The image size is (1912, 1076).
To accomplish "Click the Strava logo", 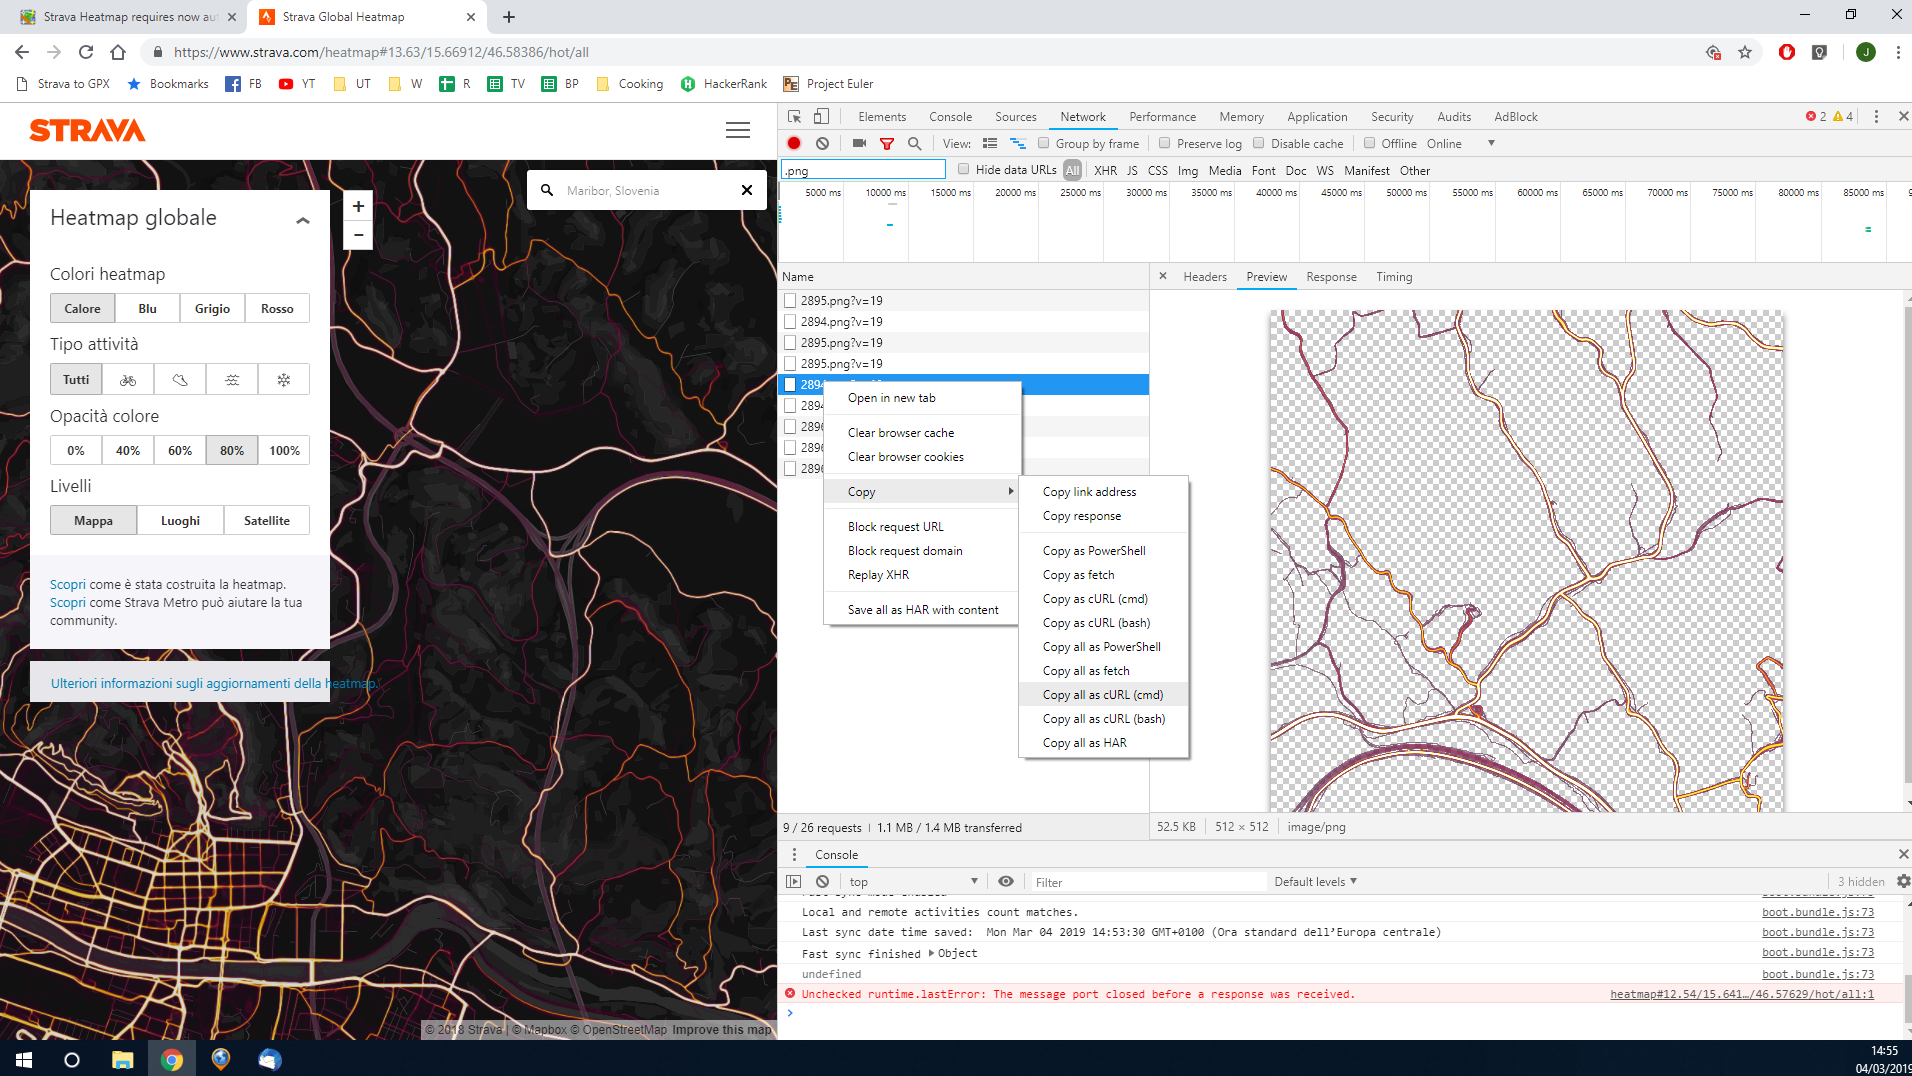I will (87, 131).
